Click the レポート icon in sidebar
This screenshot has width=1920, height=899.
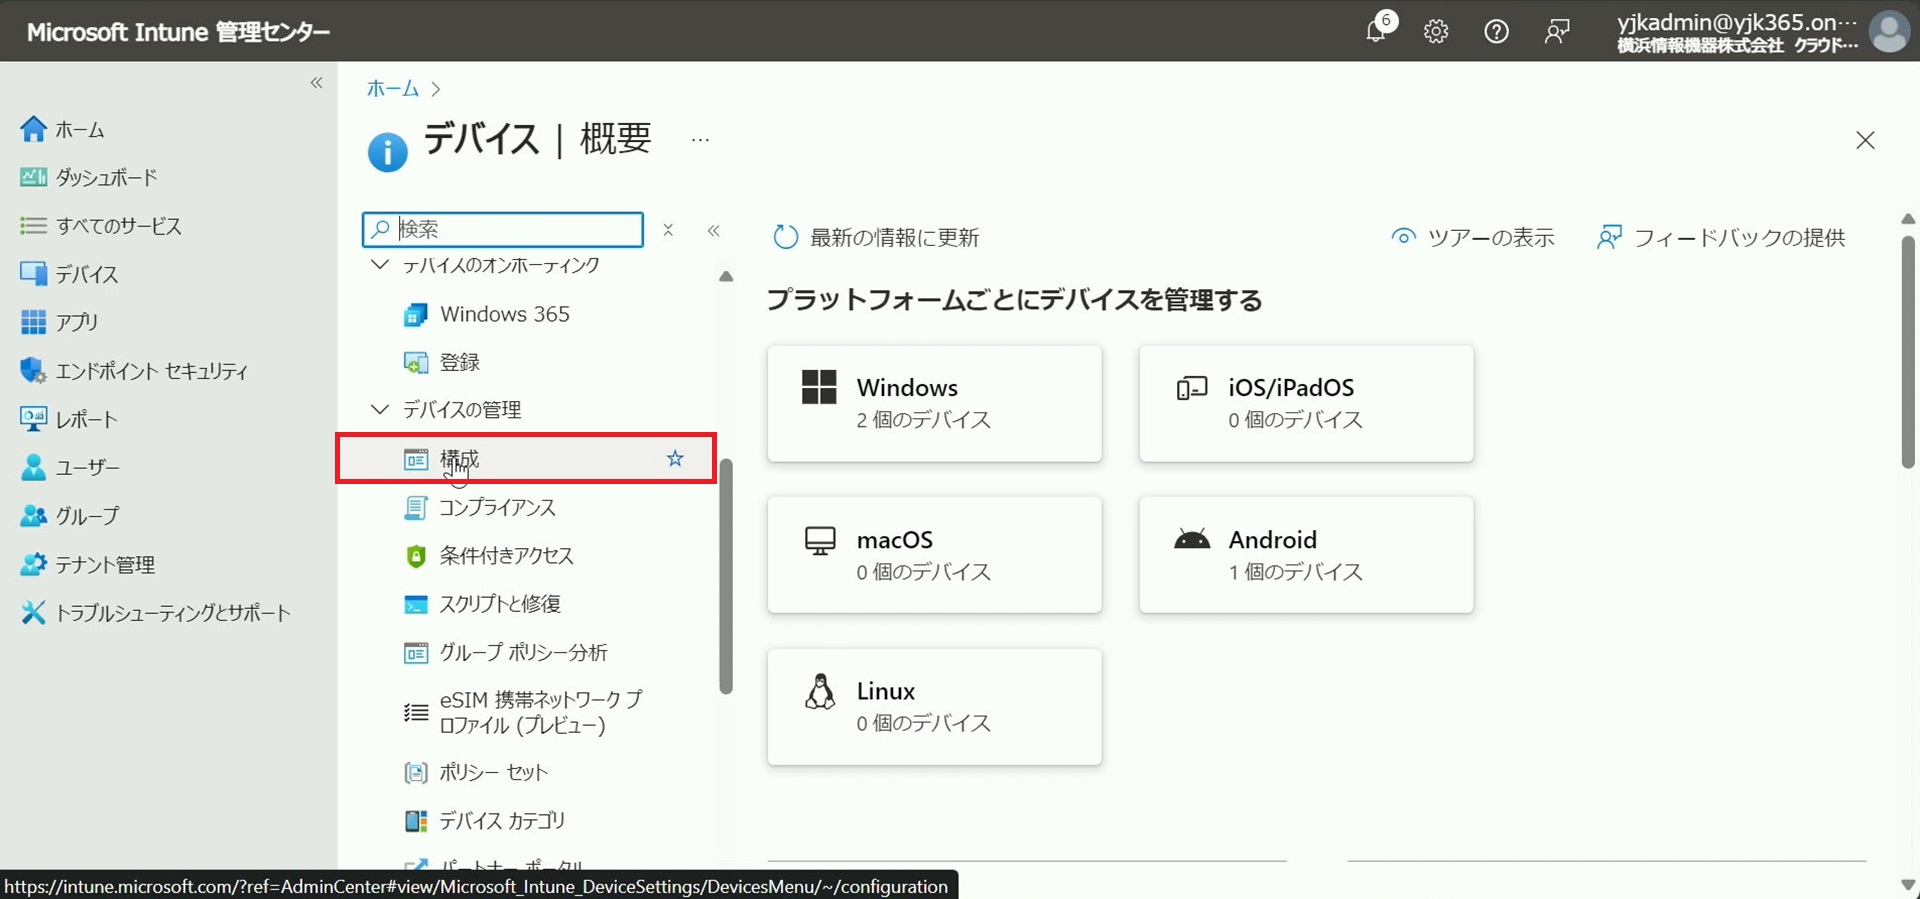point(33,419)
